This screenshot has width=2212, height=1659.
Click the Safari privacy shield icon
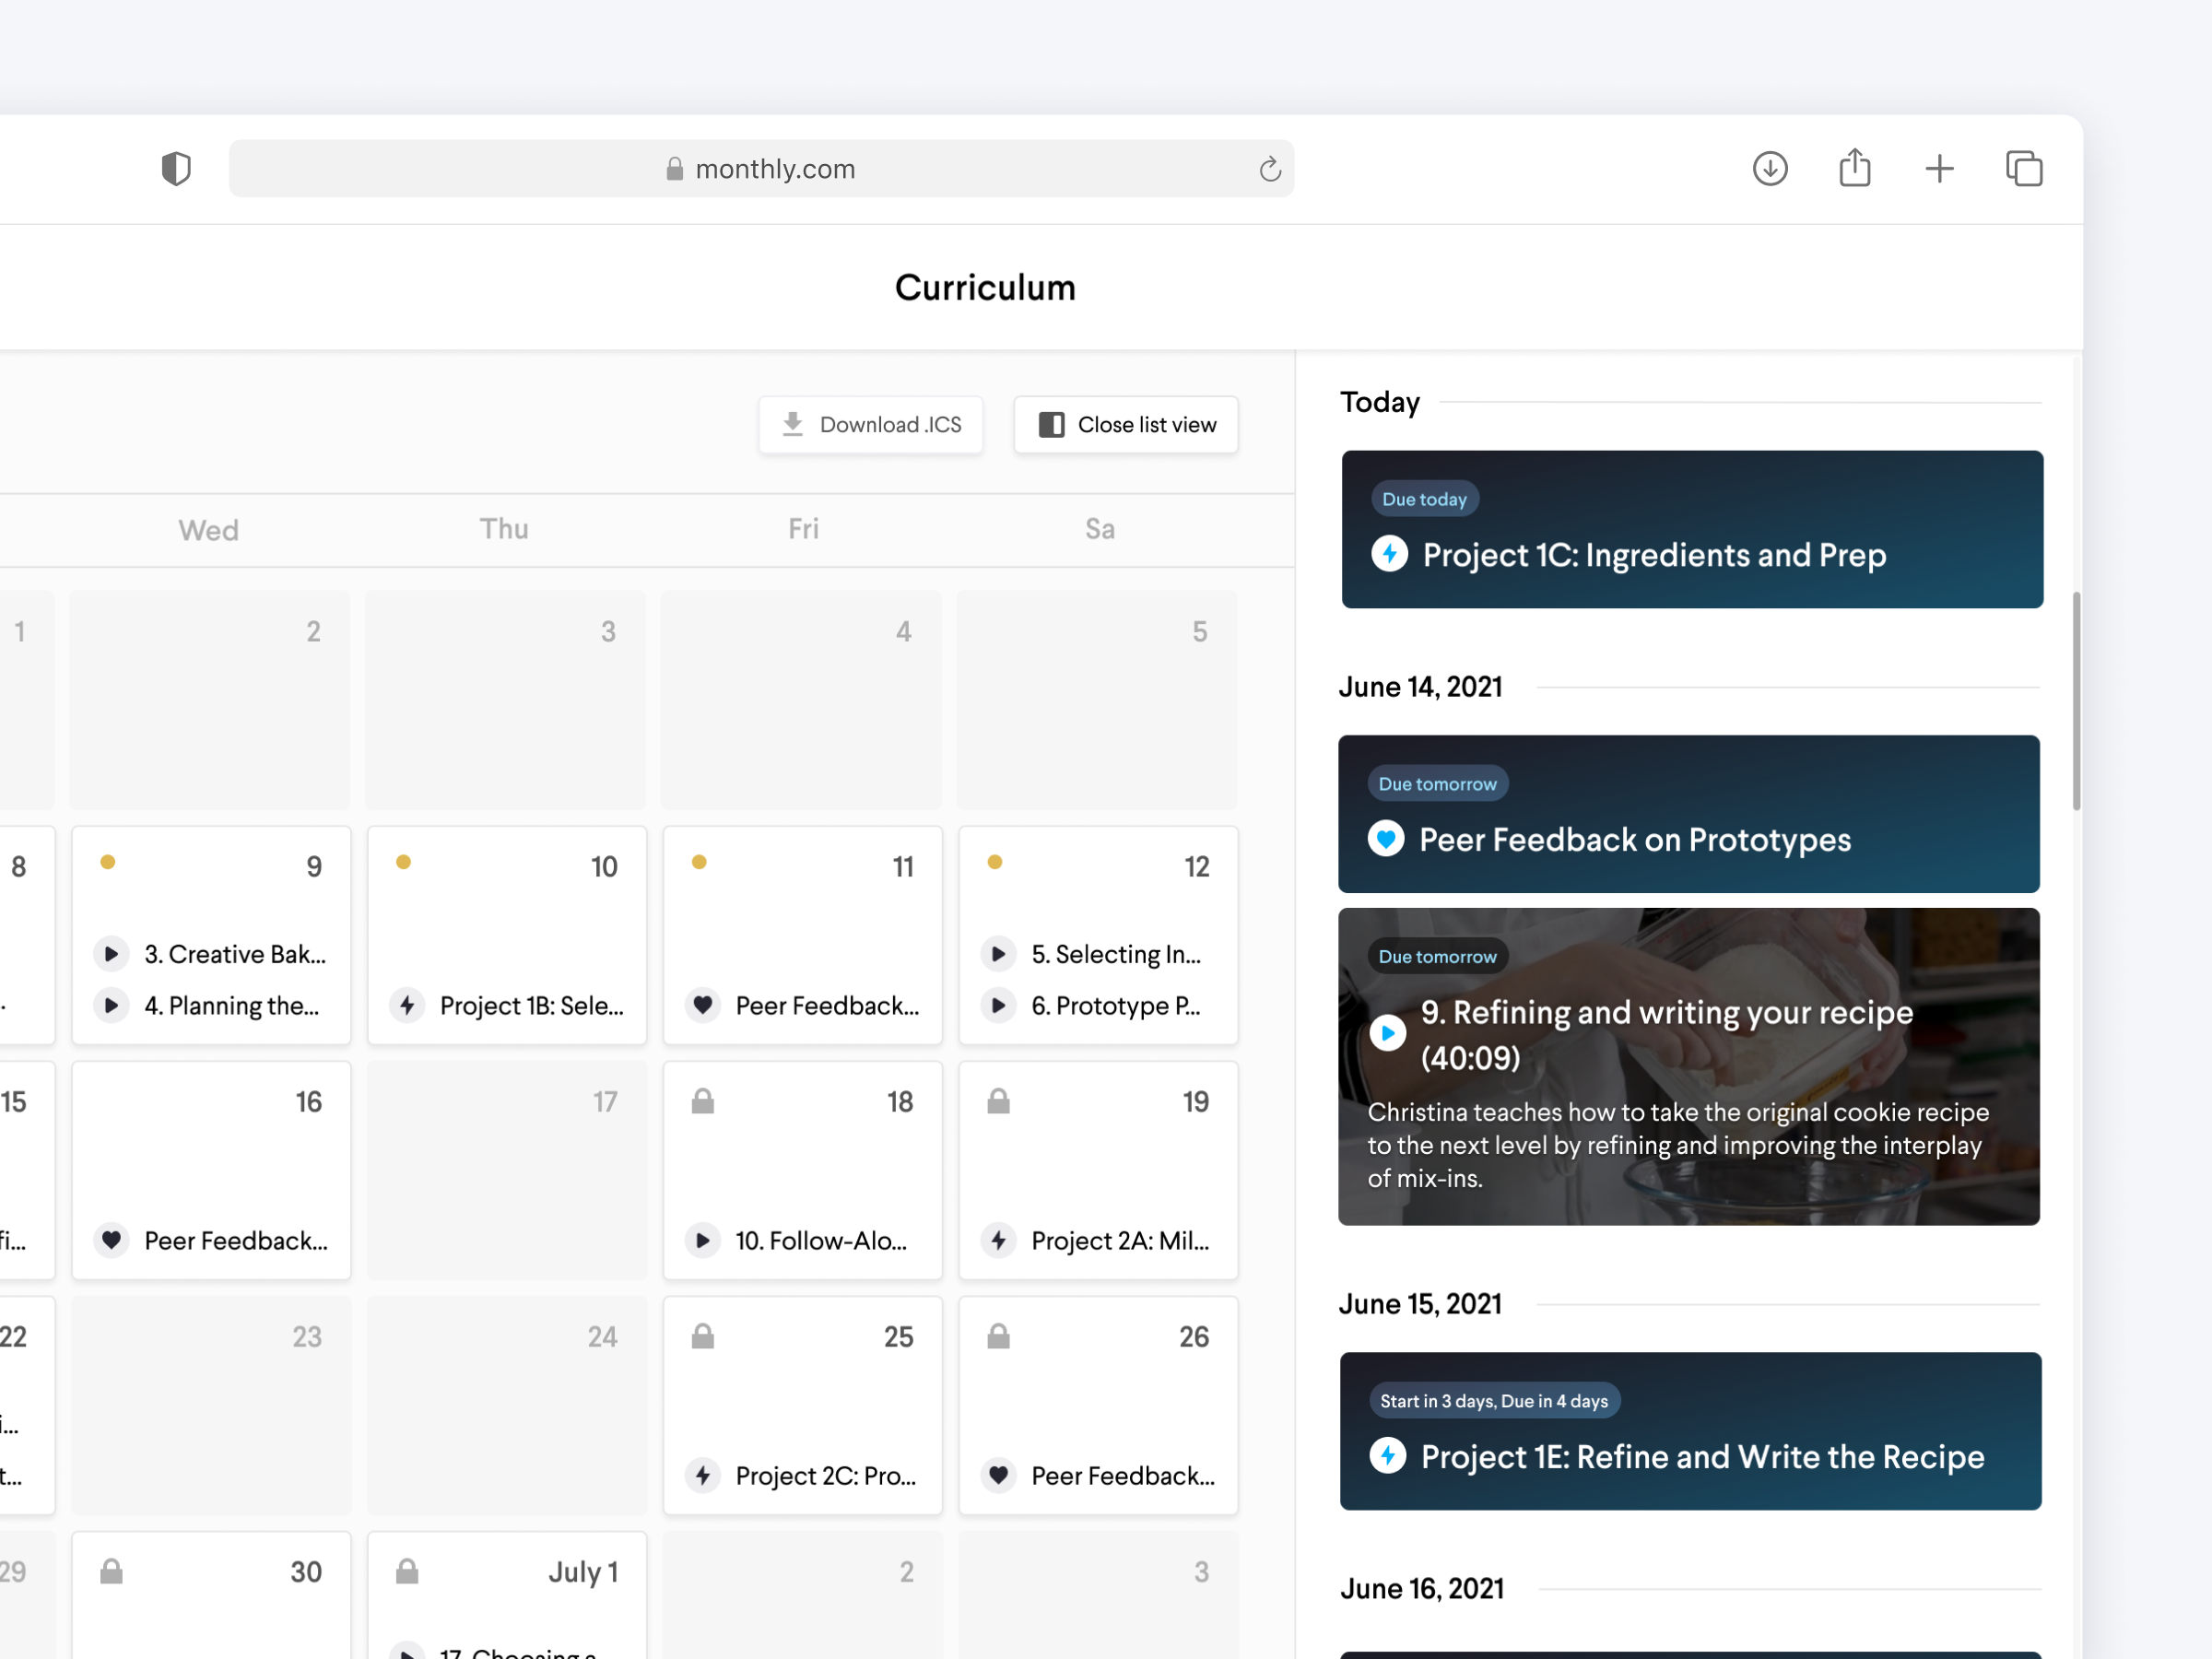pos(176,168)
